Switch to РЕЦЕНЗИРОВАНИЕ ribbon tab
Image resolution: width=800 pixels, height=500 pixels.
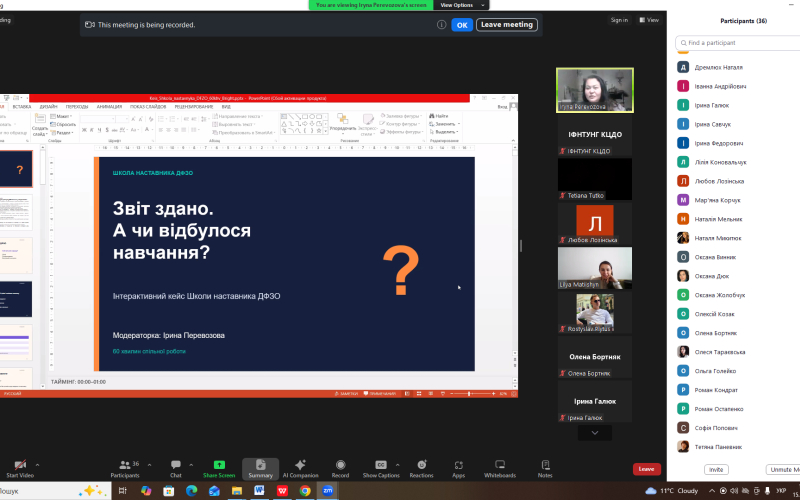(x=194, y=107)
